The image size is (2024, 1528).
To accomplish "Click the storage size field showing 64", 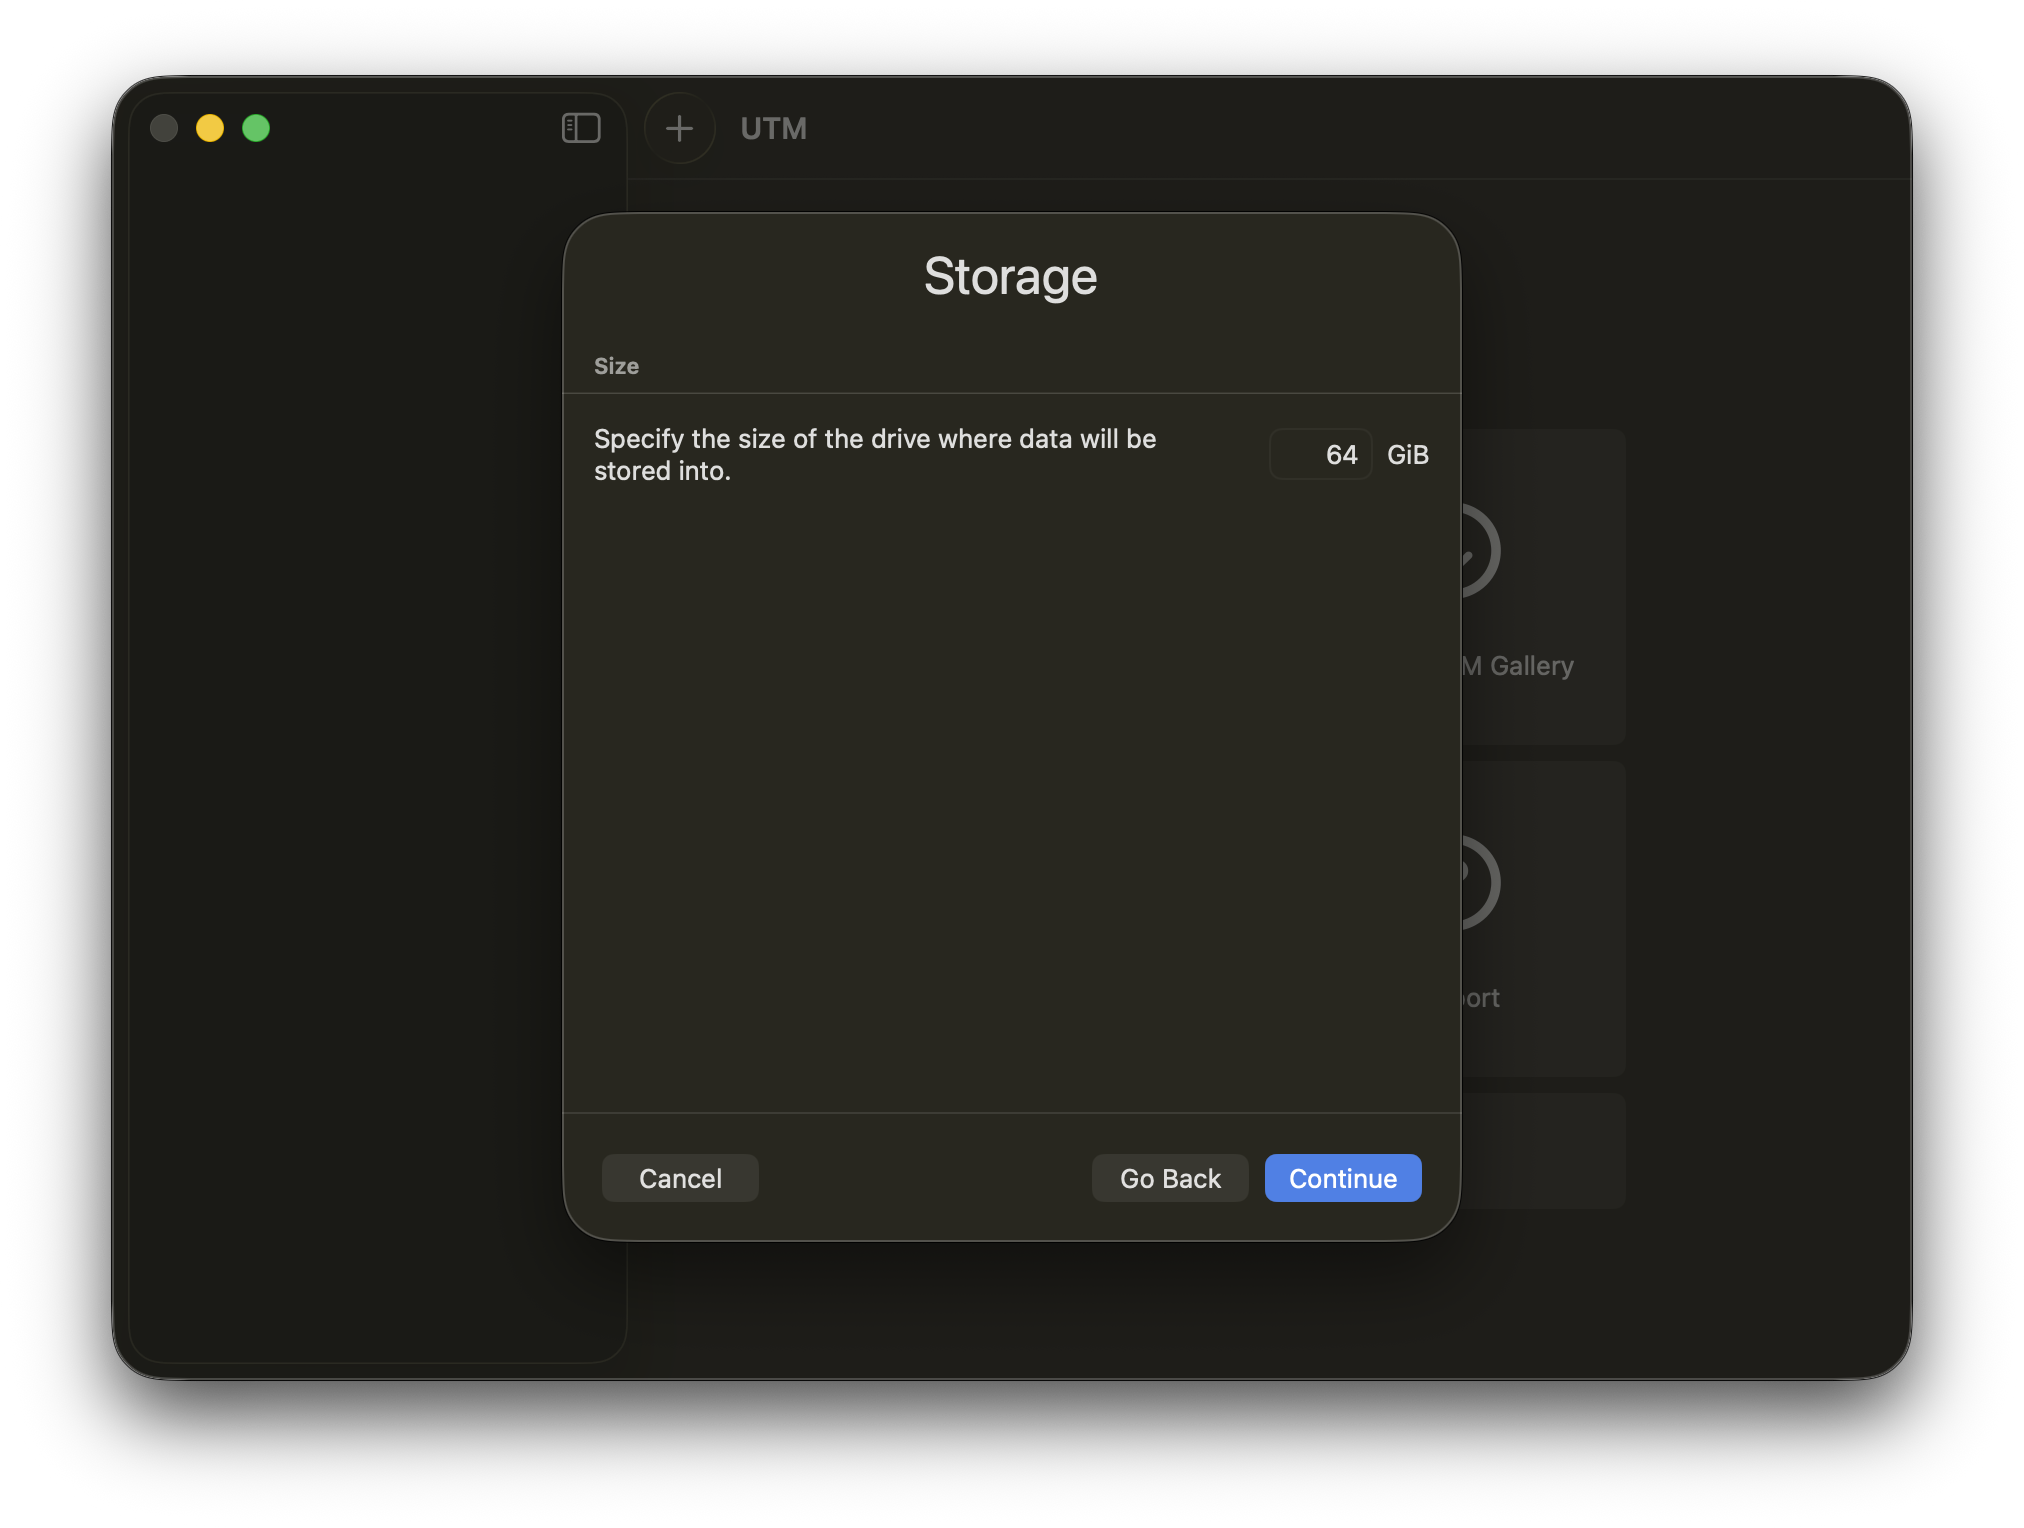I will click(x=1320, y=454).
